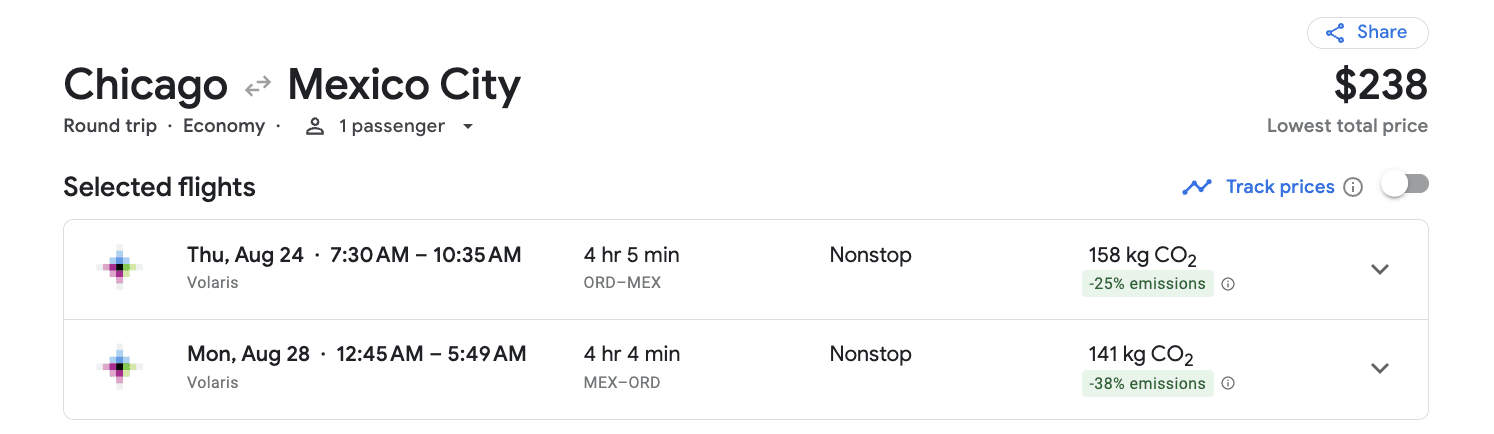Viewport: 1494px width, 434px height.
Task: Click the Track prices link
Action: coord(1280,187)
